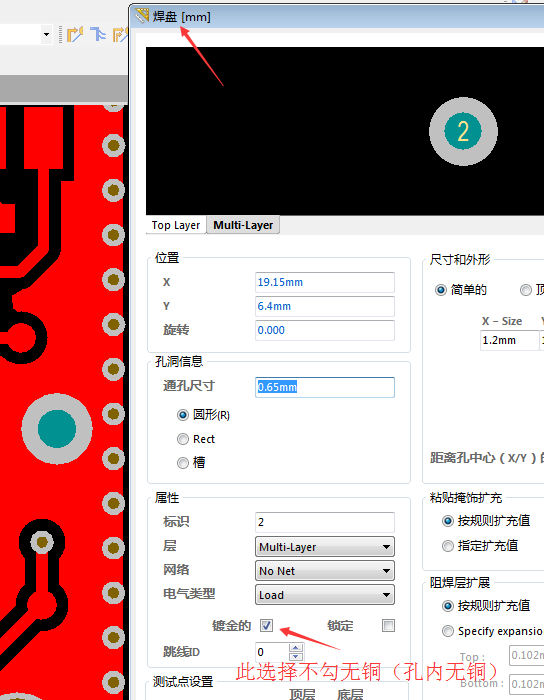This screenshot has width=544, height=700.
Task: Switch to the Multi-Layer tab
Action: (243, 225)
